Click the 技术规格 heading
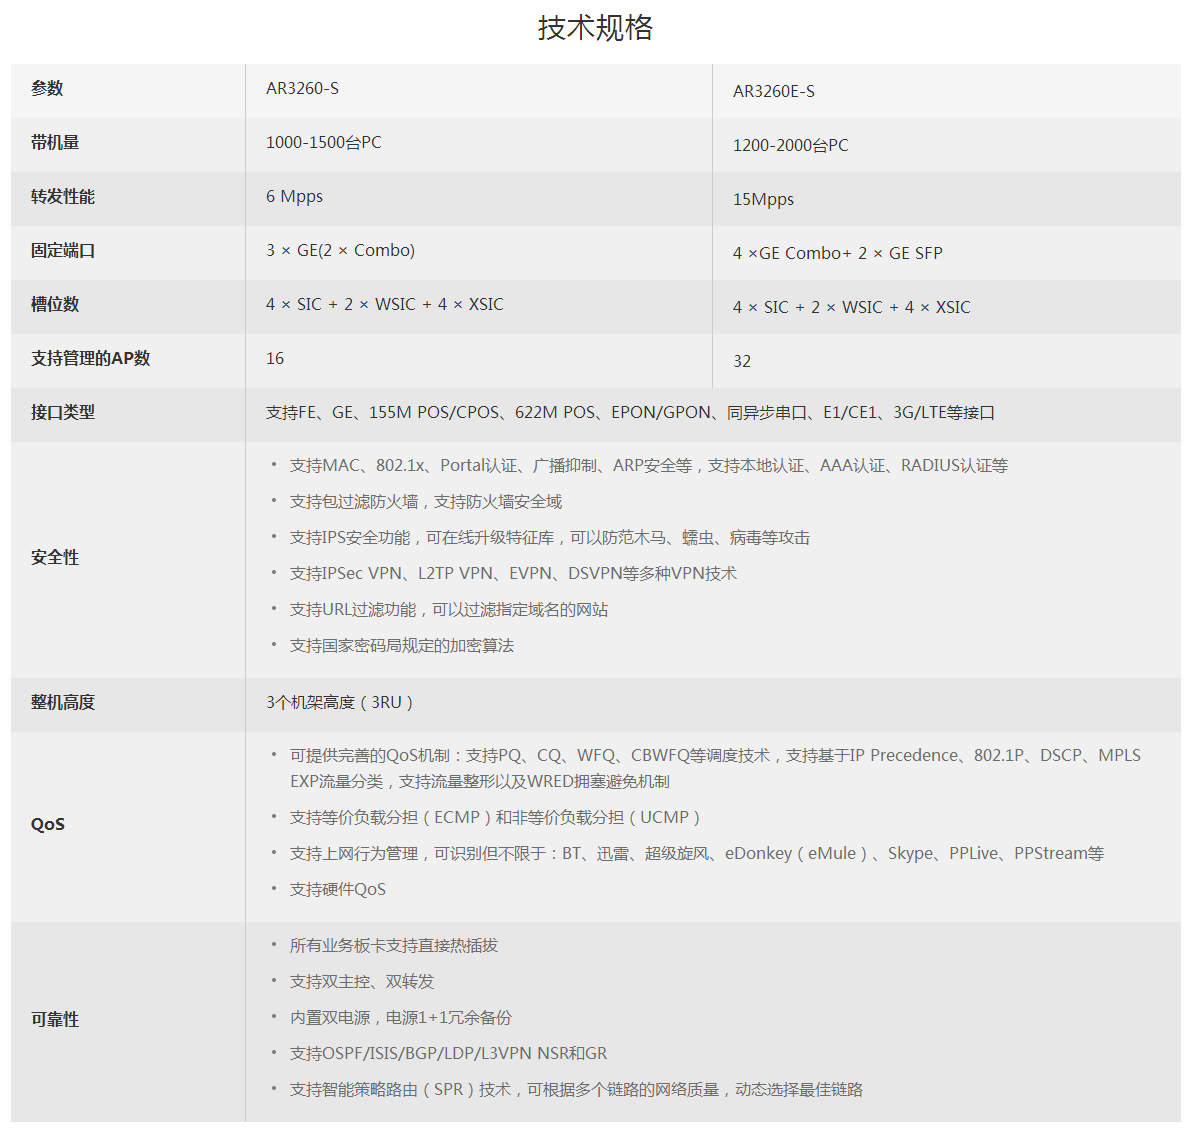The image size is (1199, 1135). point(595,28)
